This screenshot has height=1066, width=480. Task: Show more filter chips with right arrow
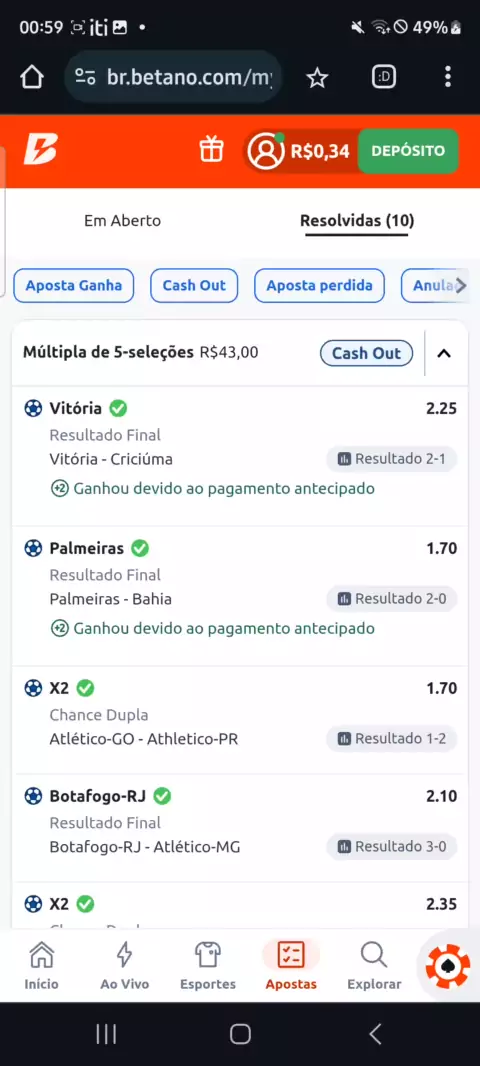(461, 286)
